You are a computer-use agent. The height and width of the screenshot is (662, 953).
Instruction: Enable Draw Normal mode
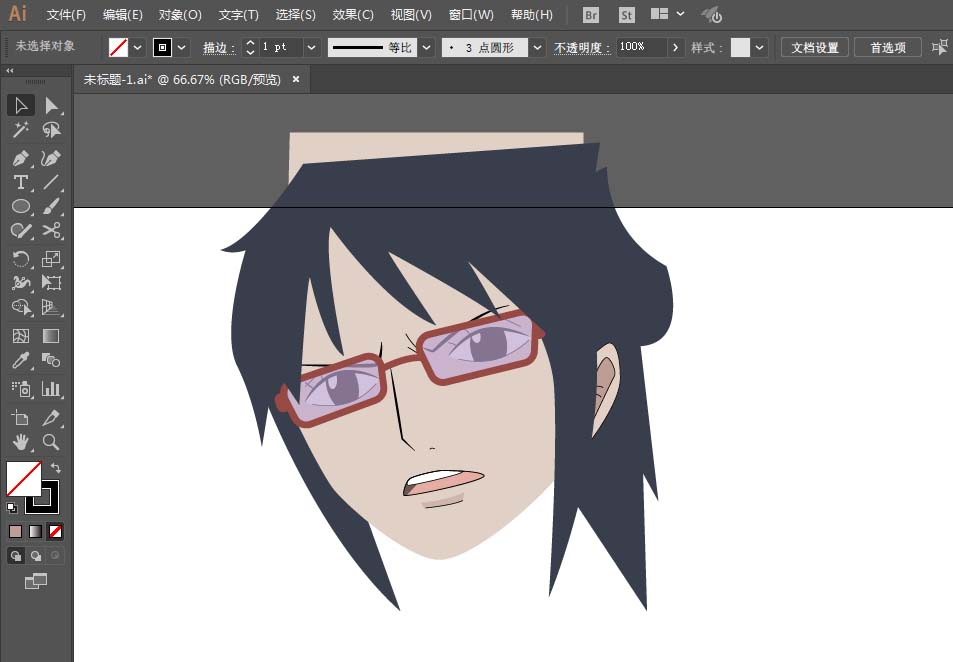16,556
